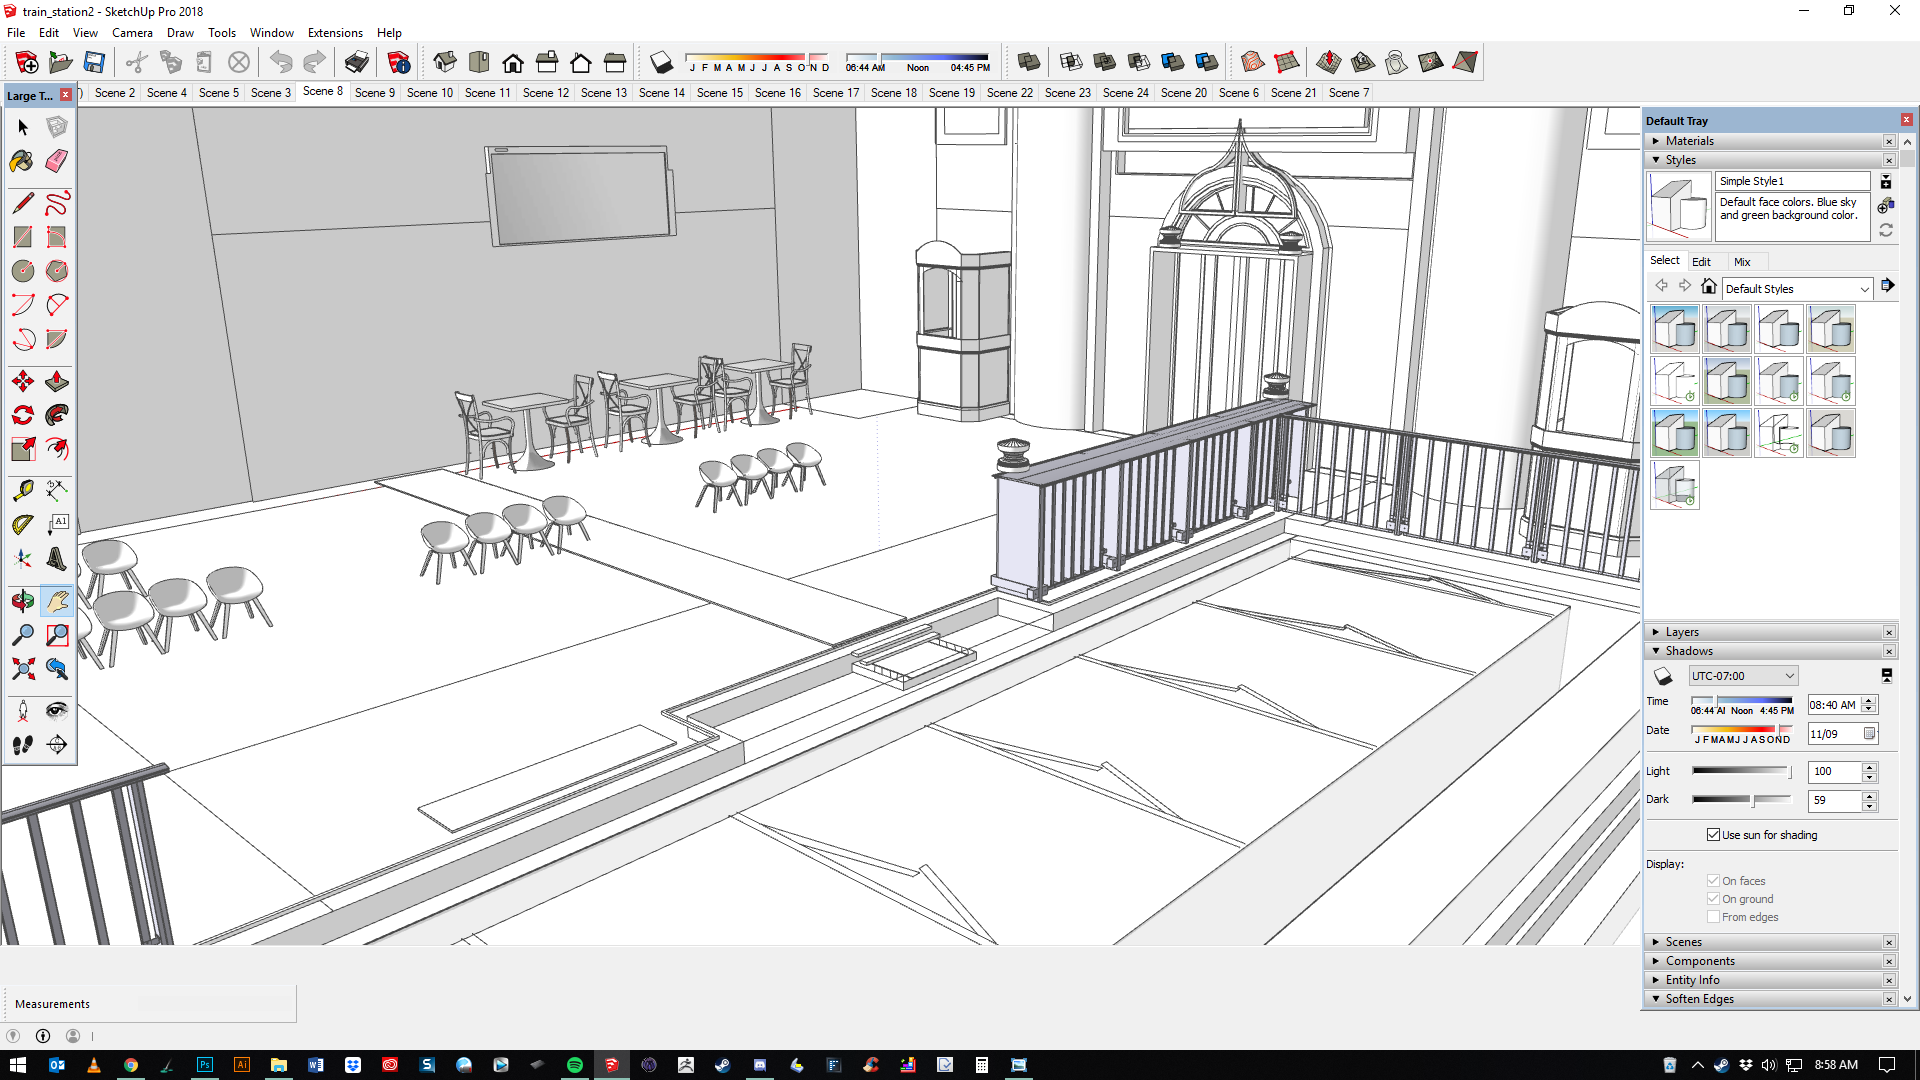Select the Tape Measure tool
This screenshot has height=1080, width=1920.
click(x=23, y=490)
